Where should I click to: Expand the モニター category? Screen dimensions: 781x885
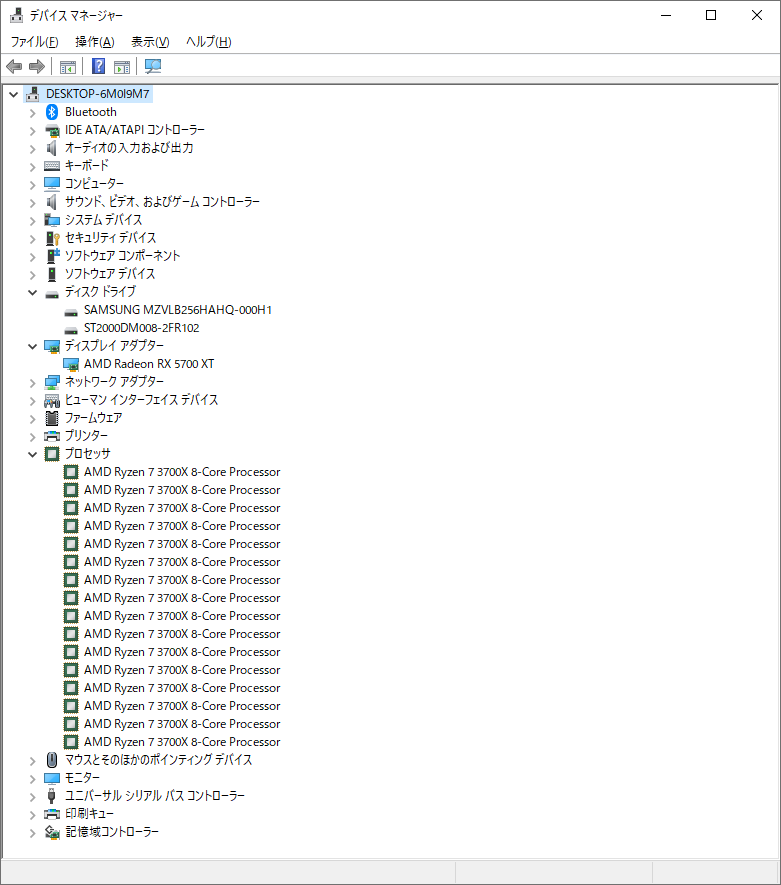pos(32,779)
